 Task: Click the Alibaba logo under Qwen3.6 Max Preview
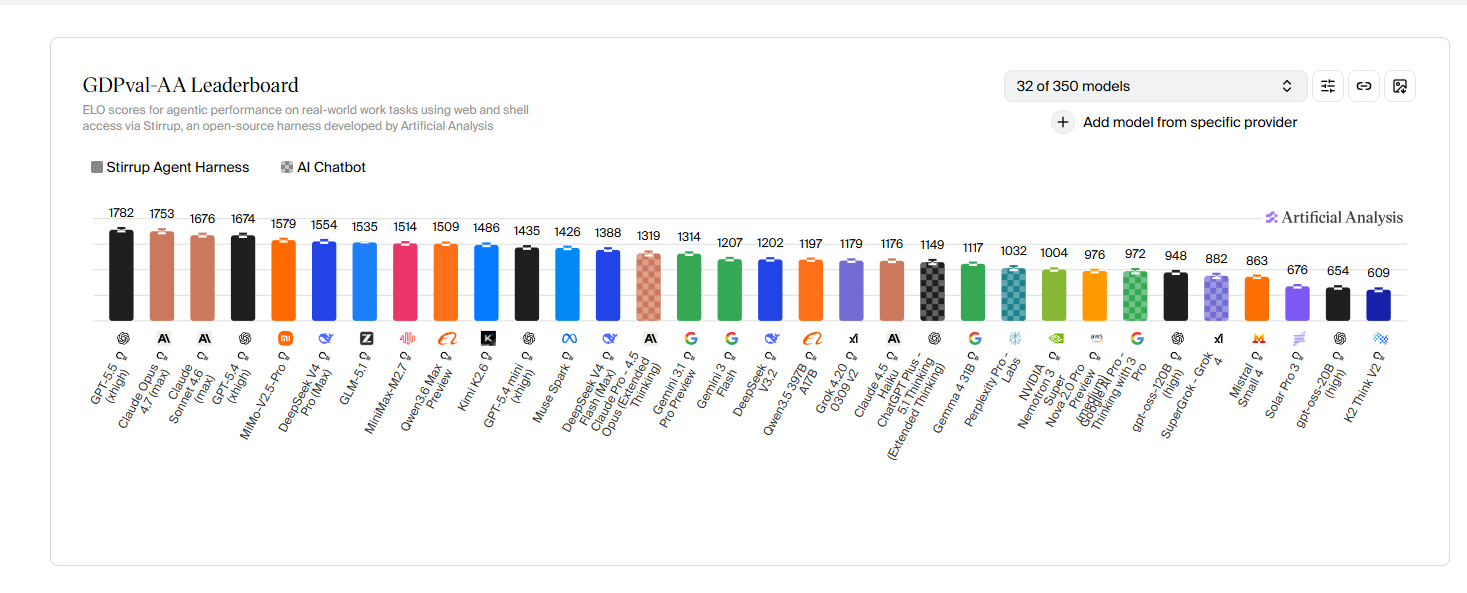pyautogui.click(x=447, y=338)
